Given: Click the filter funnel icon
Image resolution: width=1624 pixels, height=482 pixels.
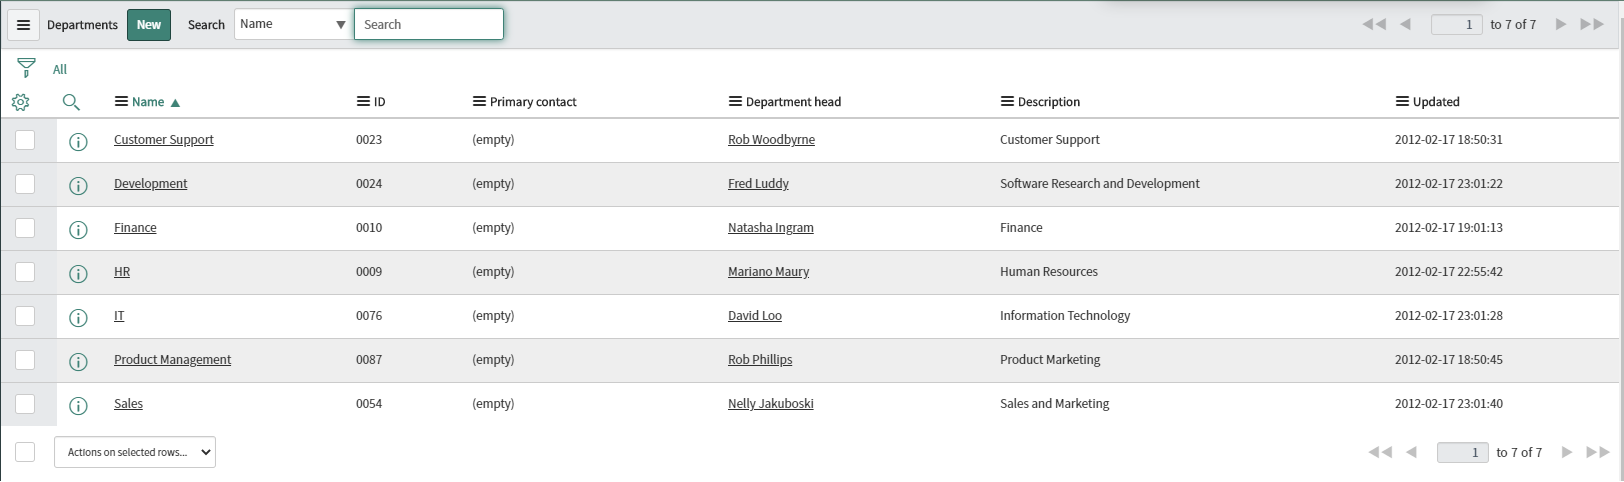Looking at the screenshot, I should click(x=26, y=68).
